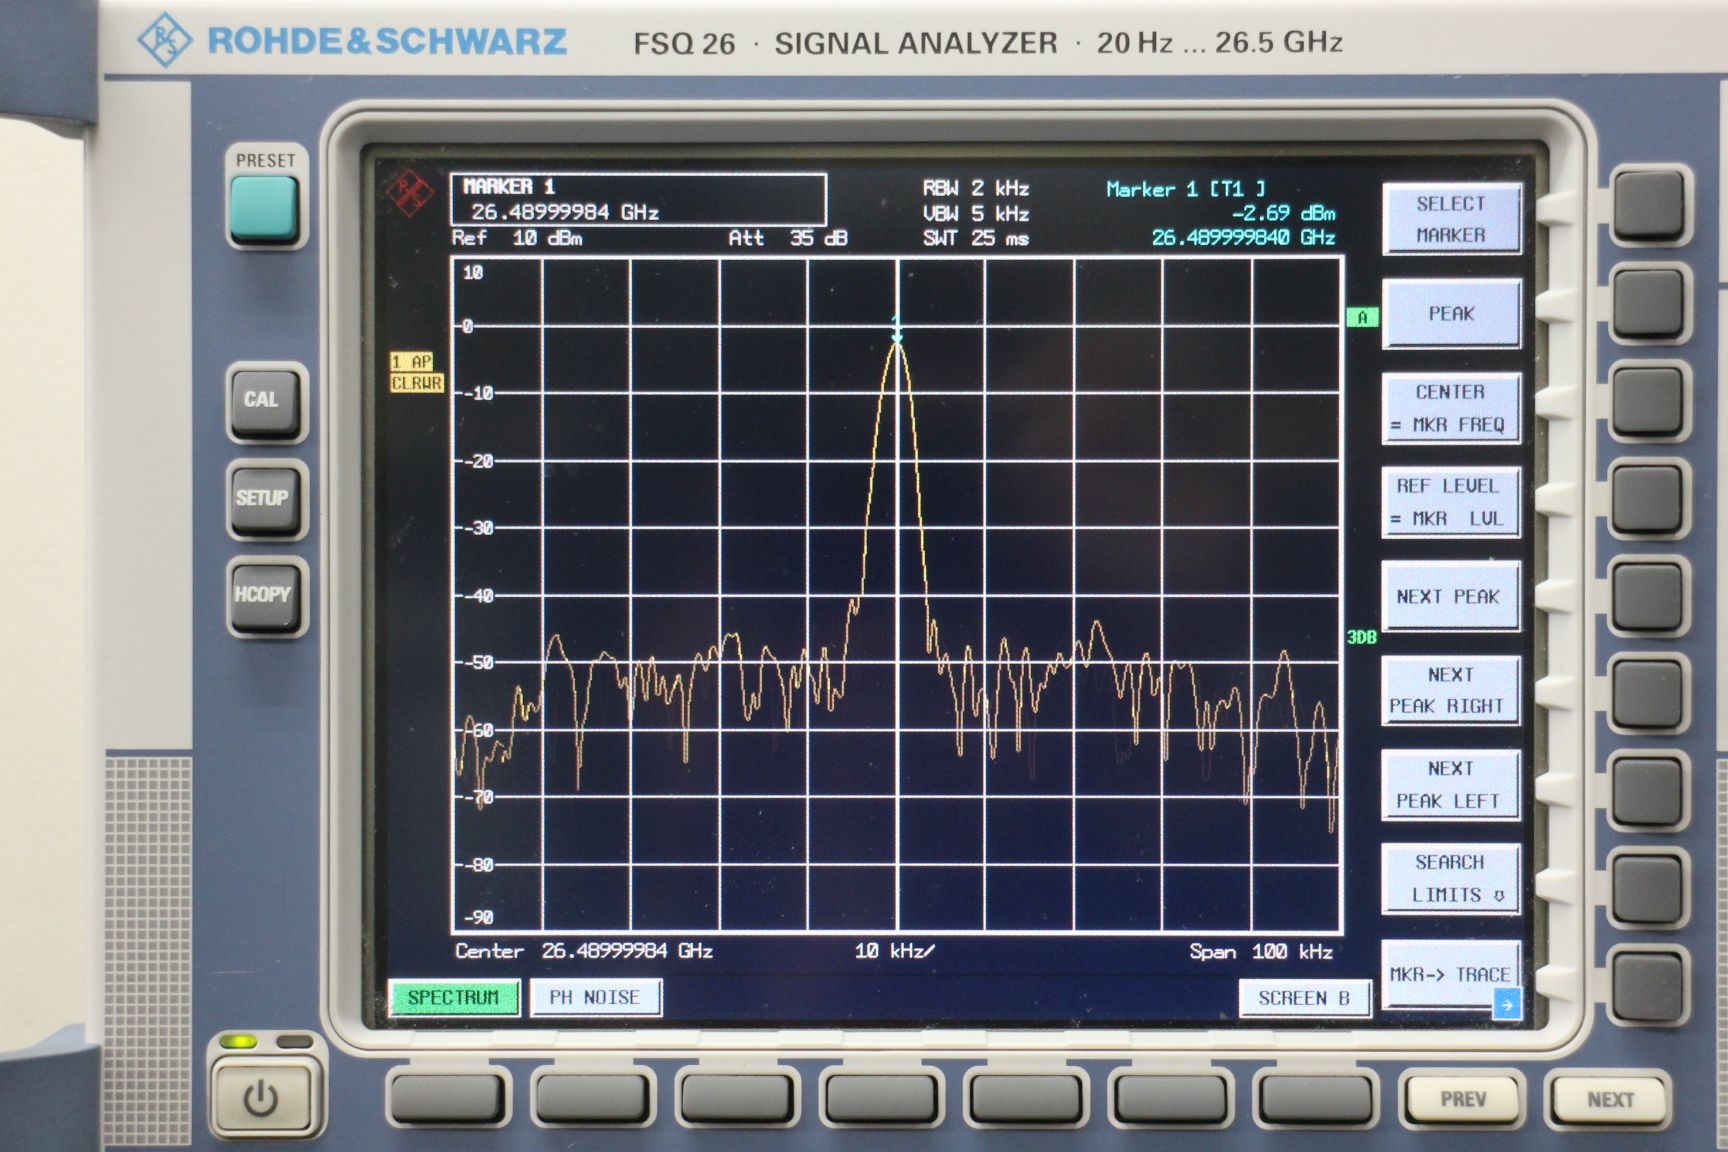Screen dimensions: 1728x1152
Task: Click the RBW 2 kHz readout
Action: 976,188
